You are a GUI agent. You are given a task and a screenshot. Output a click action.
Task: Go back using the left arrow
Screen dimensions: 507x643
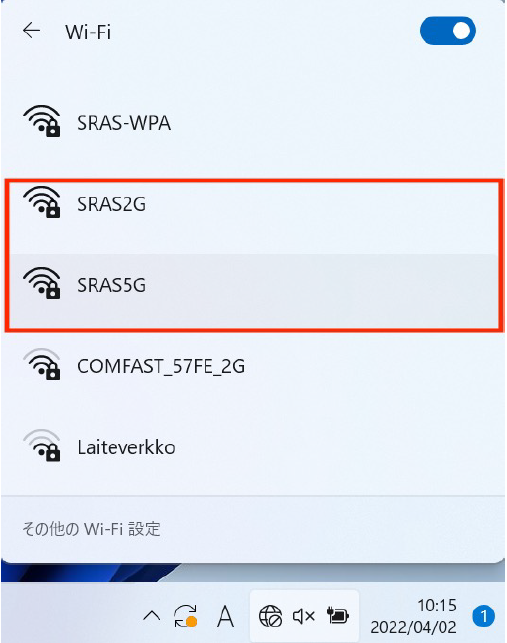tap(31, 30)
